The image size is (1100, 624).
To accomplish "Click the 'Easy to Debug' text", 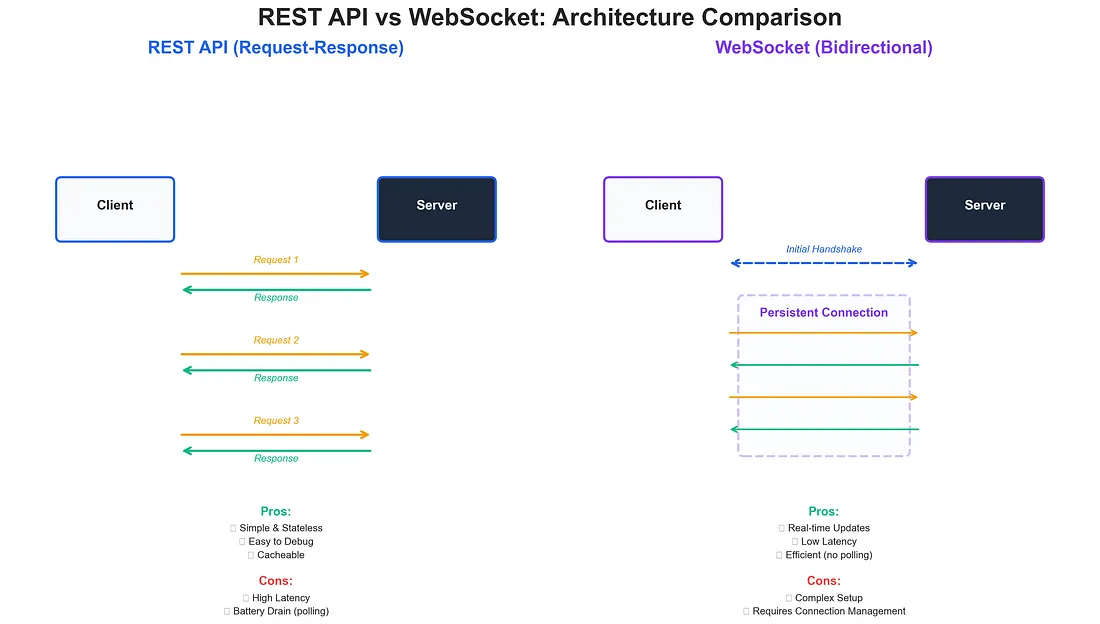I will point(280,542).
